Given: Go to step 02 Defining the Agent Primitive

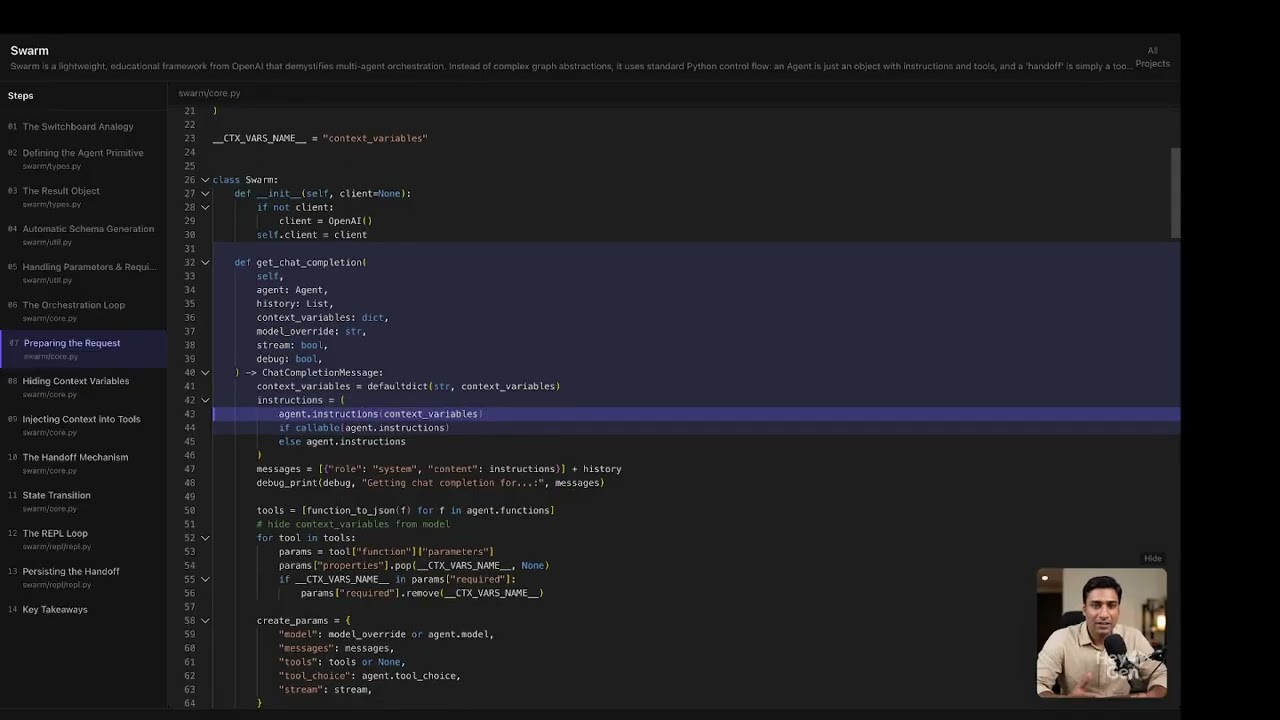Looking at the screenshot, I should (83, 158).
